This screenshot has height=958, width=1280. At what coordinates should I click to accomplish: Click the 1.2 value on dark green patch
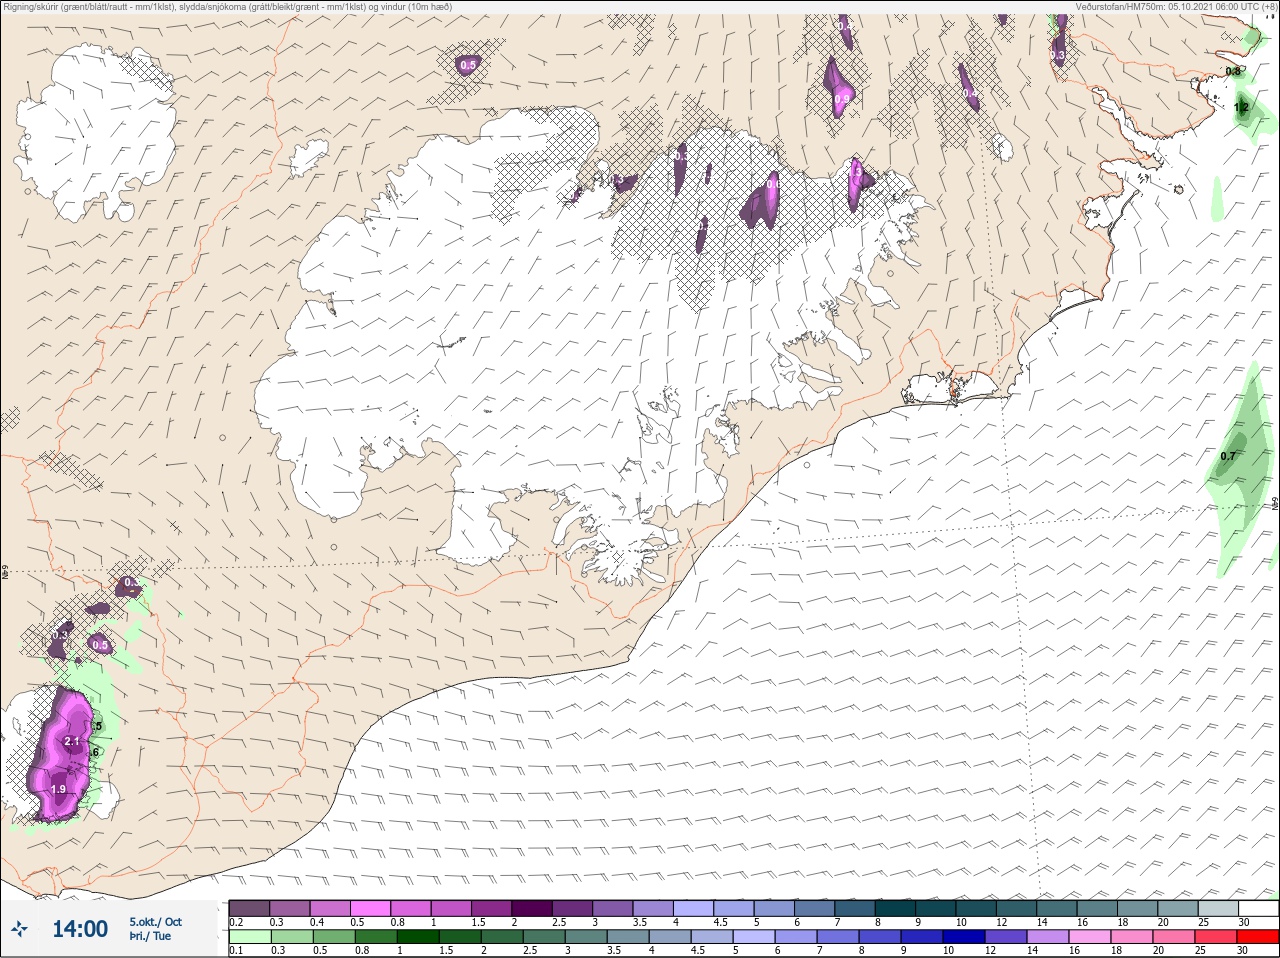1242,107
